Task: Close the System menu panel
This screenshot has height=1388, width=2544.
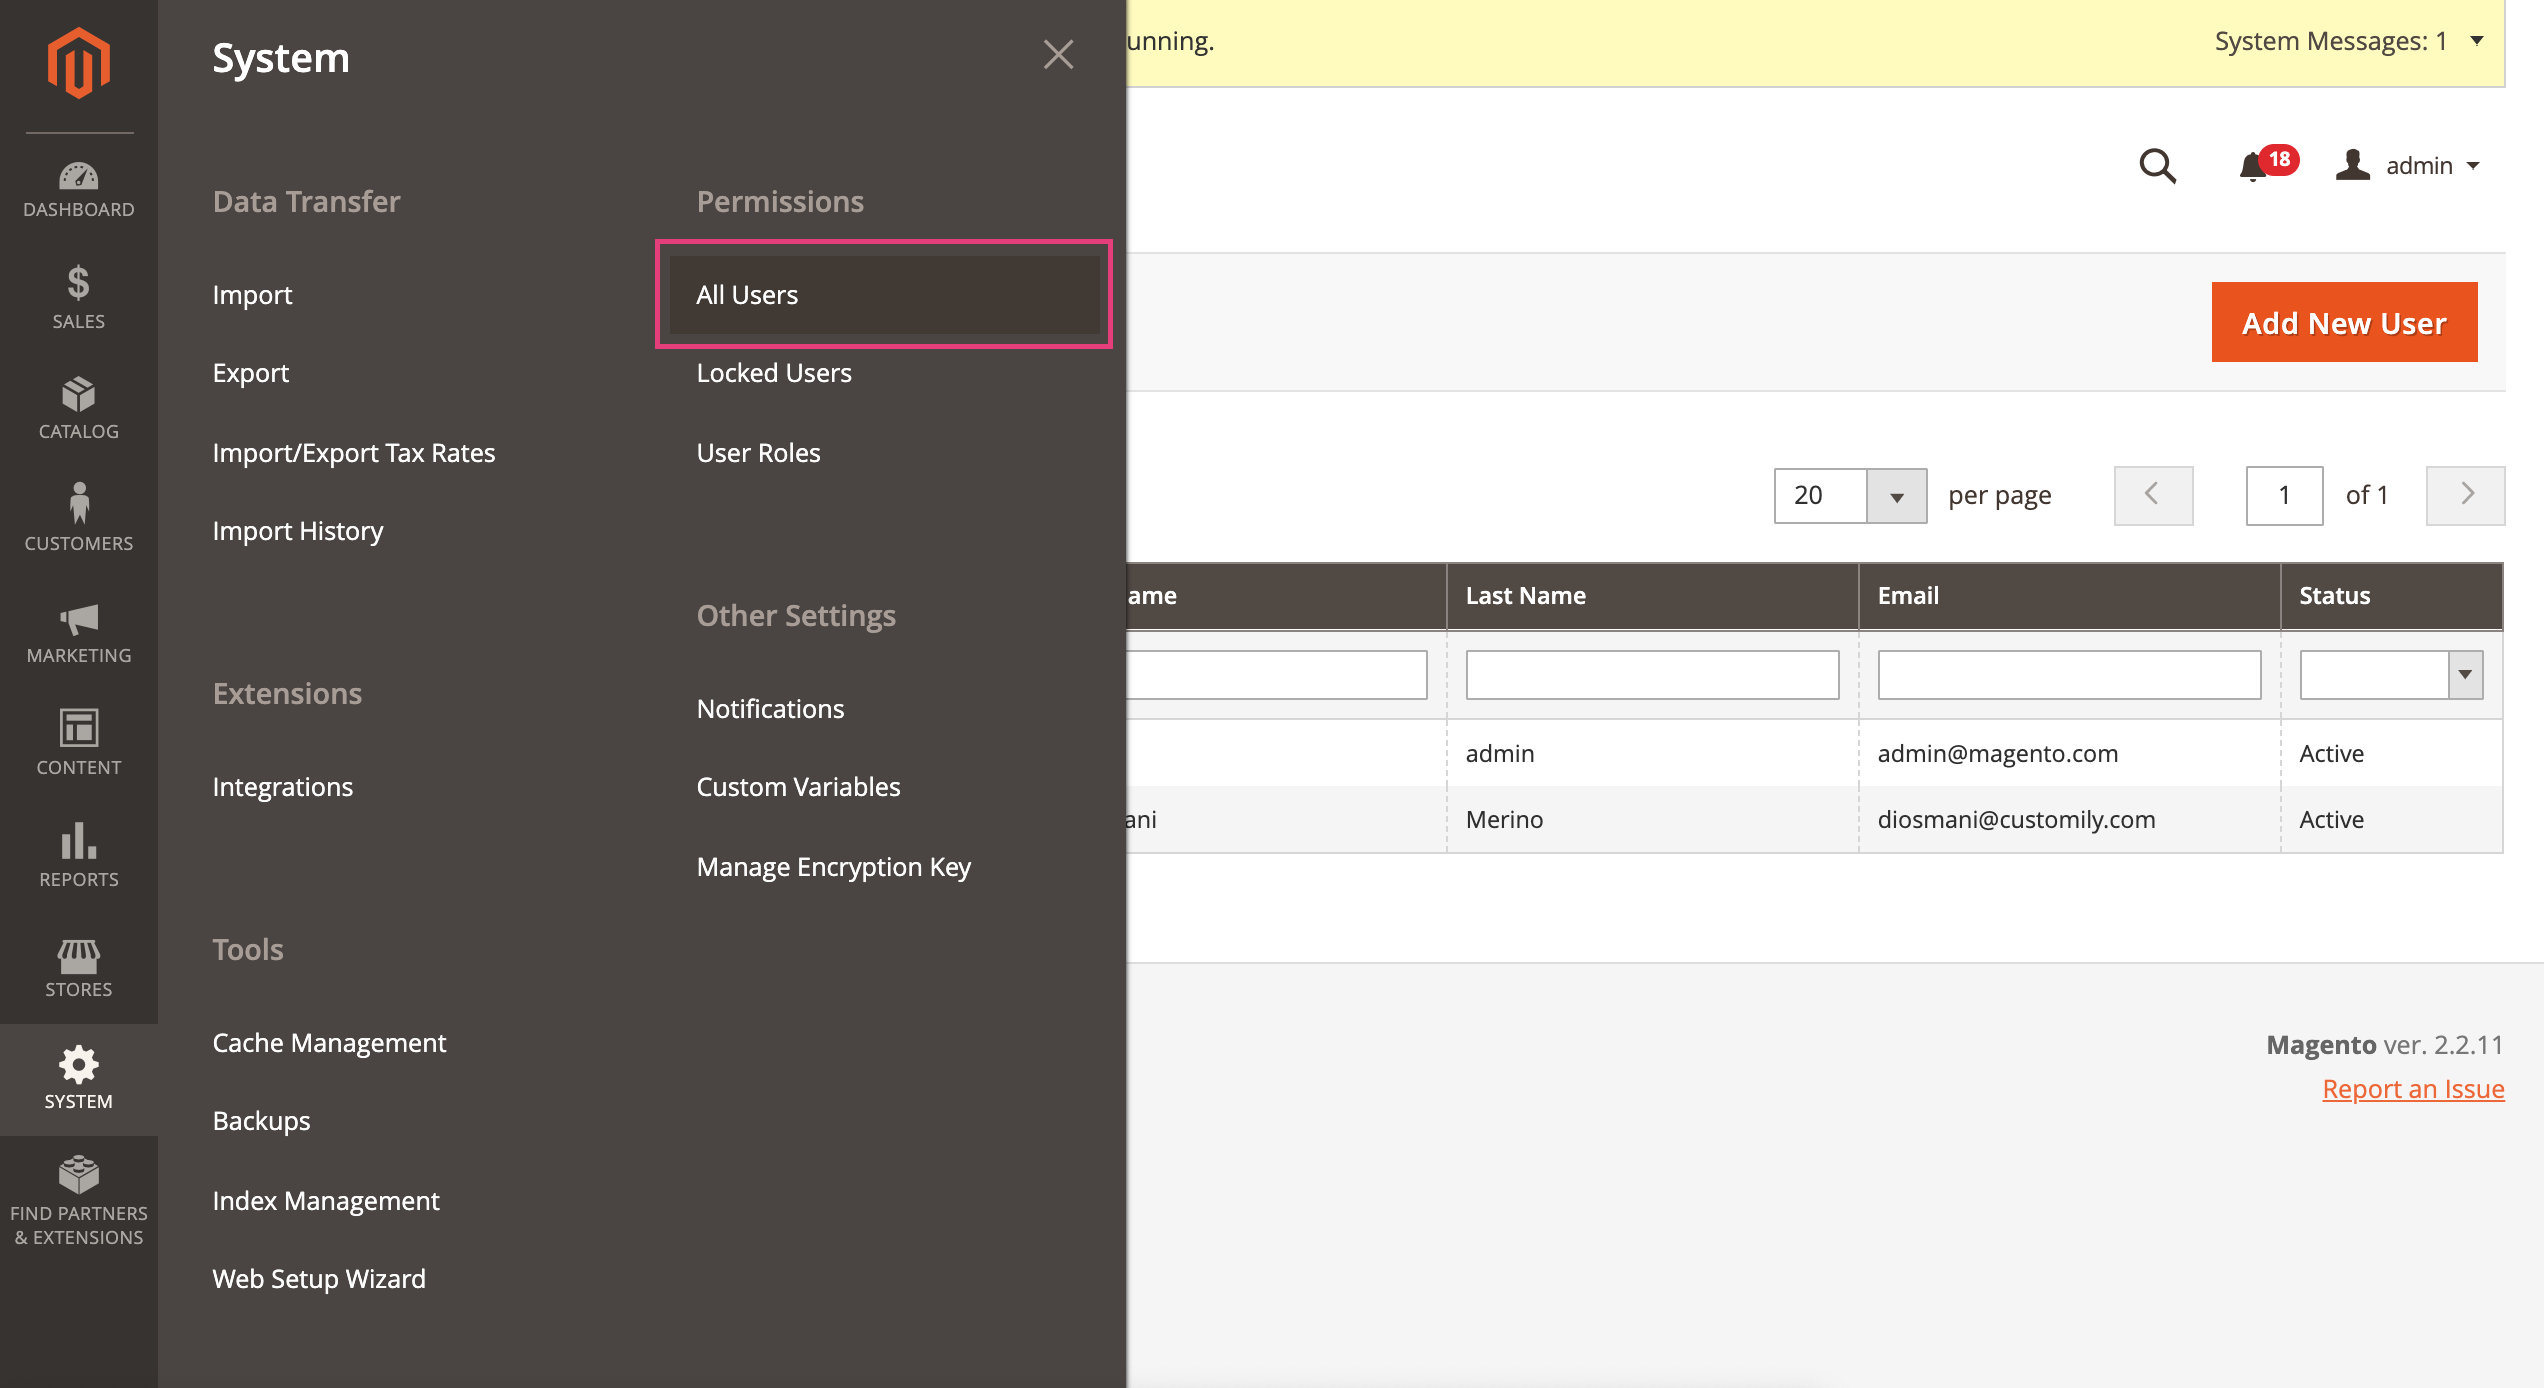Action: [1058, 55]
